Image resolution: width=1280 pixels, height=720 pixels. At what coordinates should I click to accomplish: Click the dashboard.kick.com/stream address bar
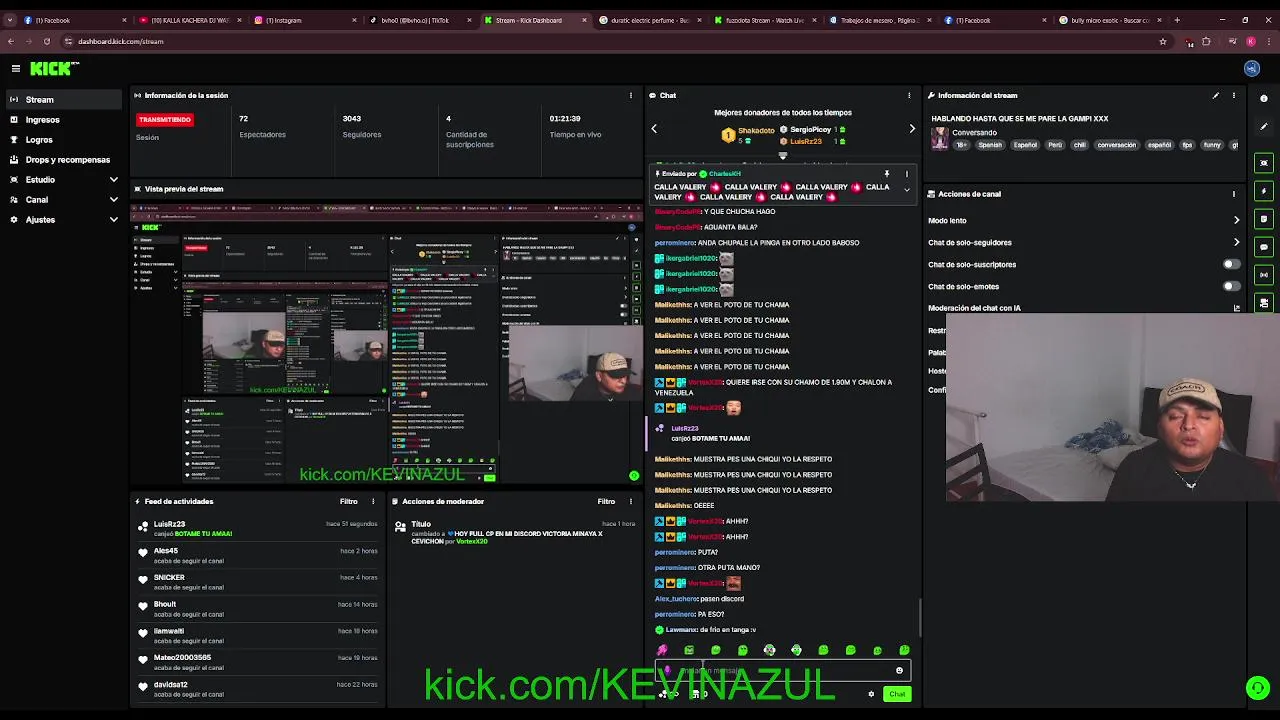pos(120,42)
